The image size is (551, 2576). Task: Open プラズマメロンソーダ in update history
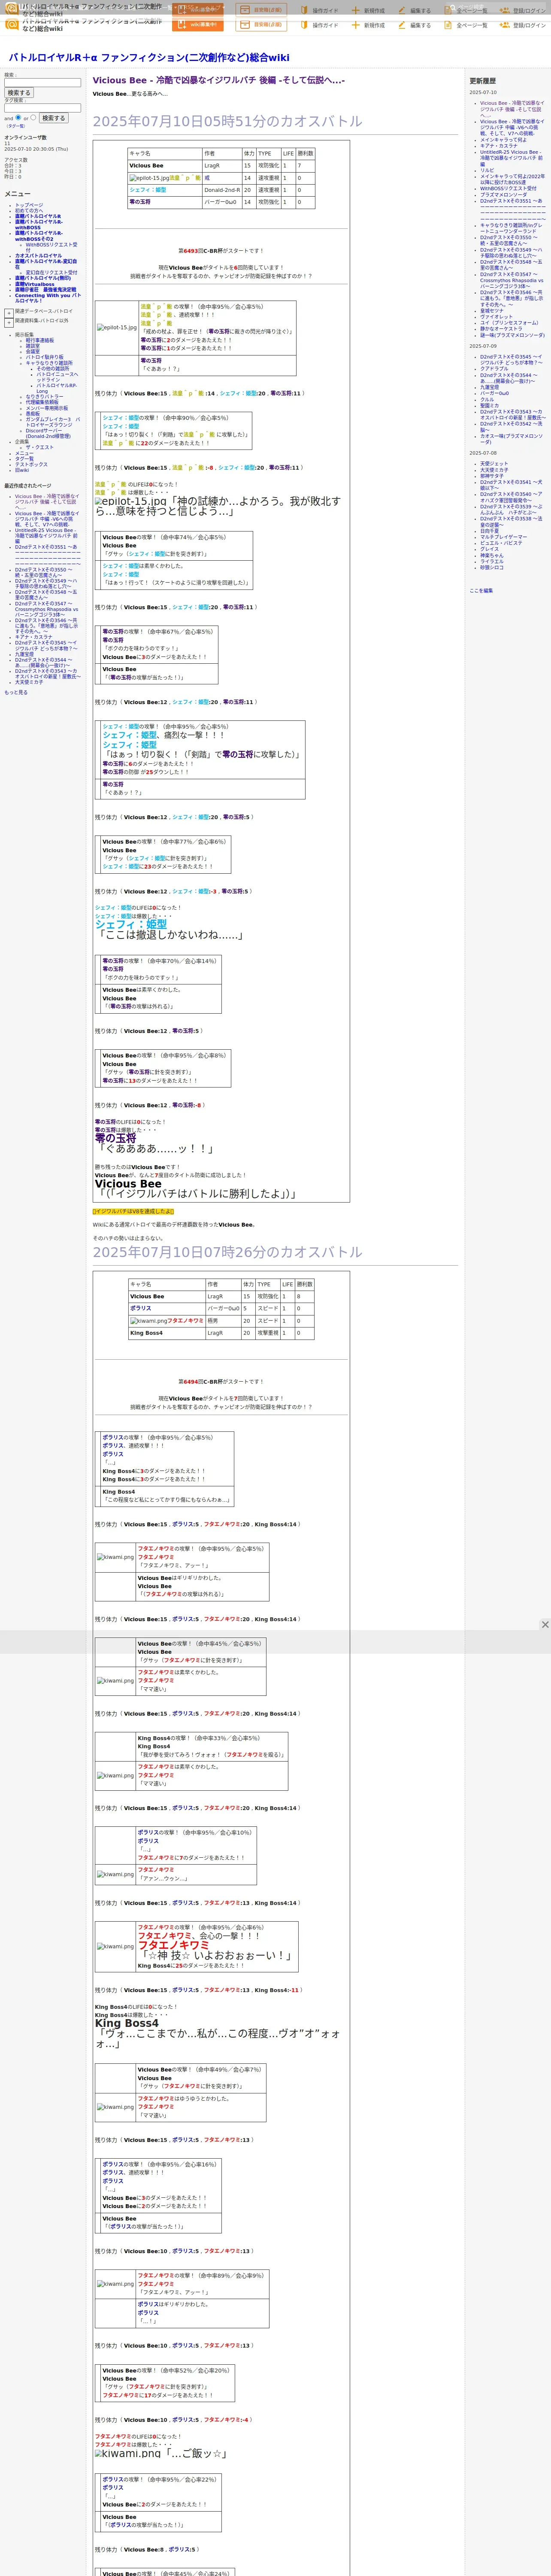click(x=503, y=195)
